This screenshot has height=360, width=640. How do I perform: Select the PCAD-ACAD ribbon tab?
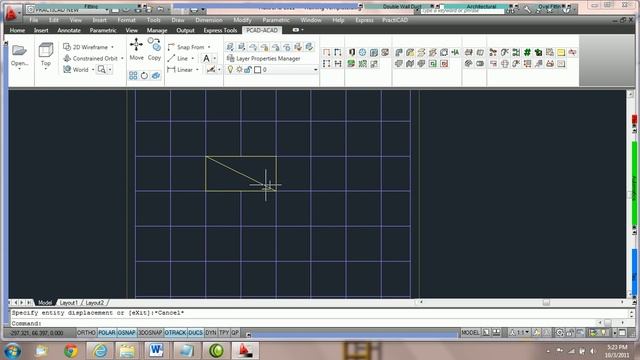pyautogui.click(x=262, y=30)
